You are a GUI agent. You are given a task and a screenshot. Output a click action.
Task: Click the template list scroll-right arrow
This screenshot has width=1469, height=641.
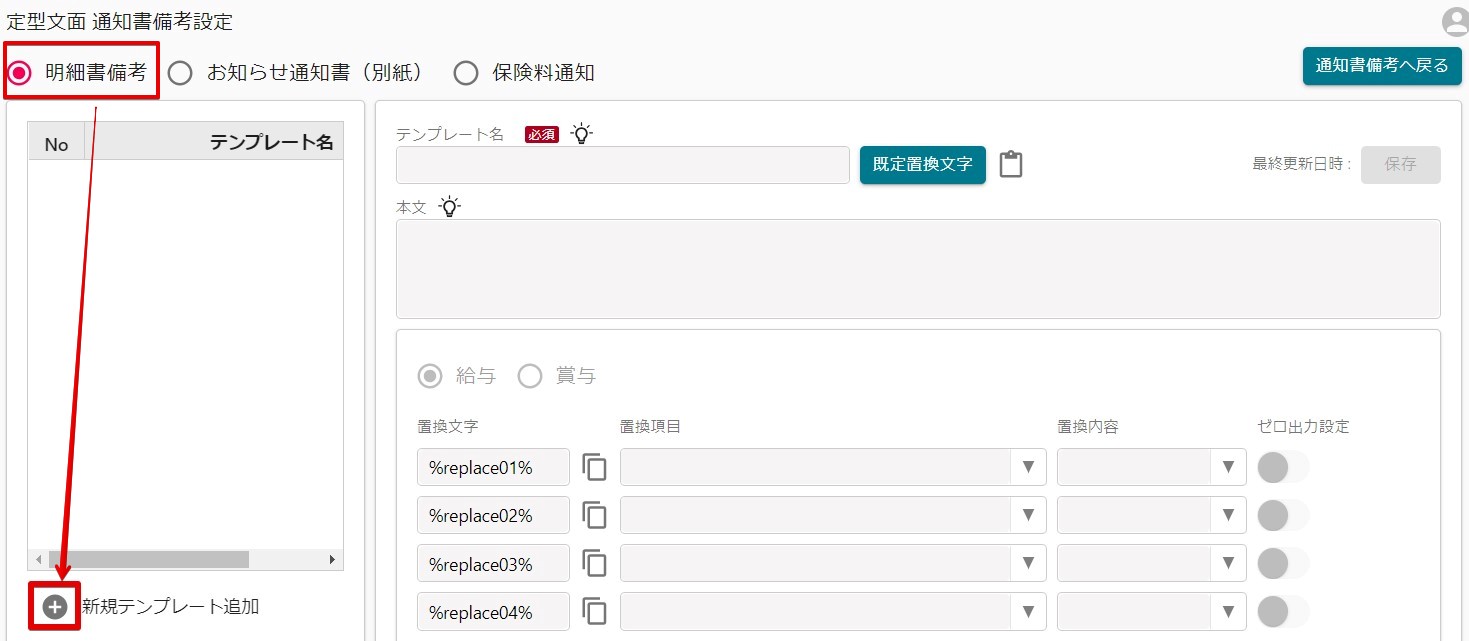pos(333,560)
